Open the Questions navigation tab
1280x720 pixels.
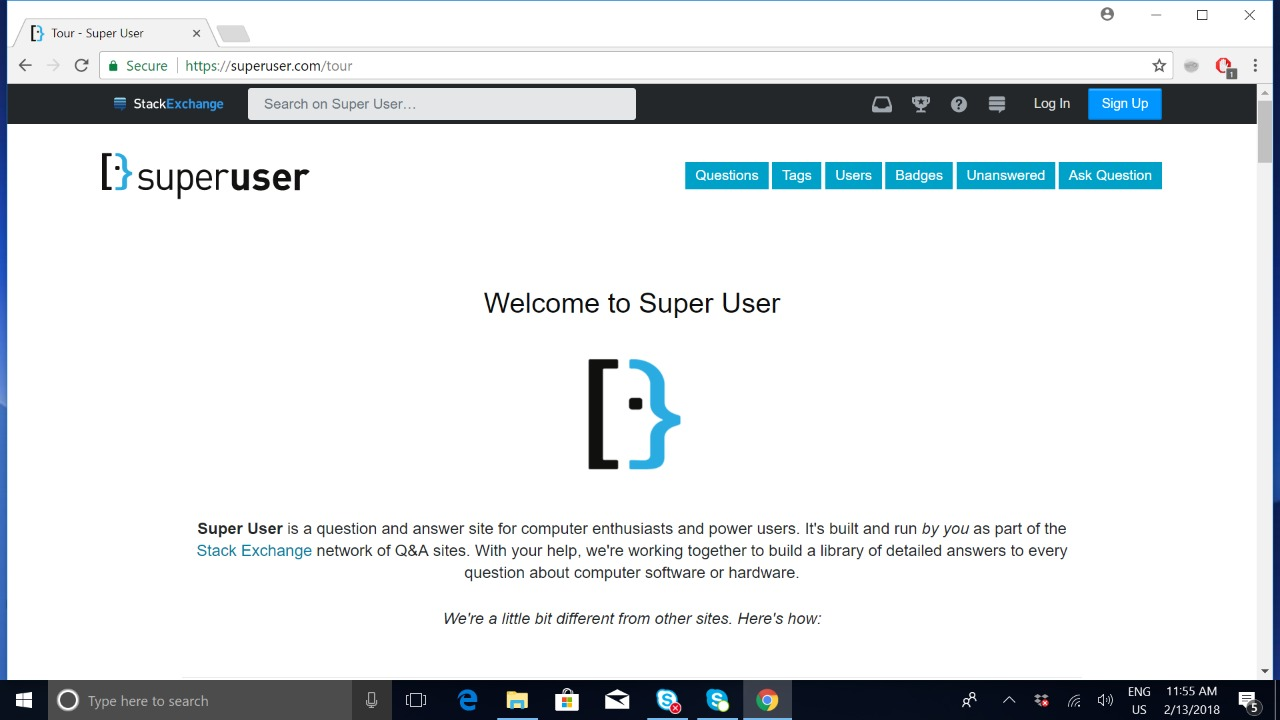[x=727, y=175]
